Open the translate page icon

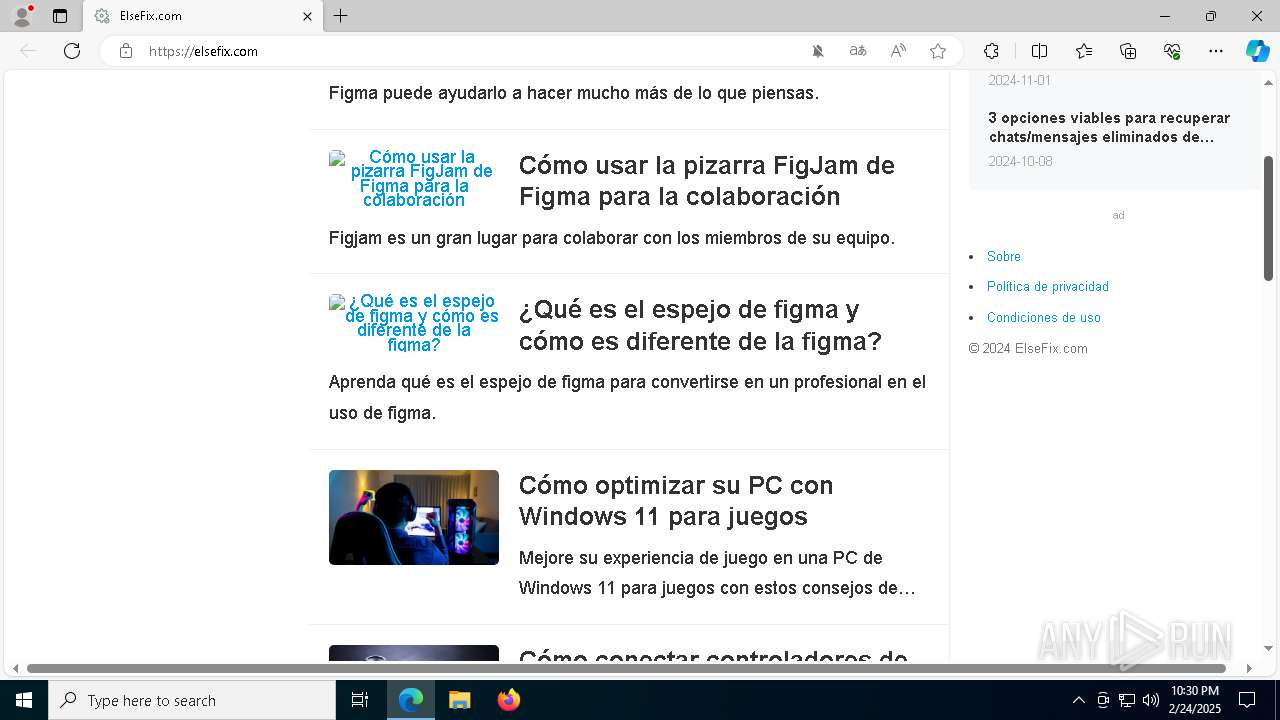[858, 51]
